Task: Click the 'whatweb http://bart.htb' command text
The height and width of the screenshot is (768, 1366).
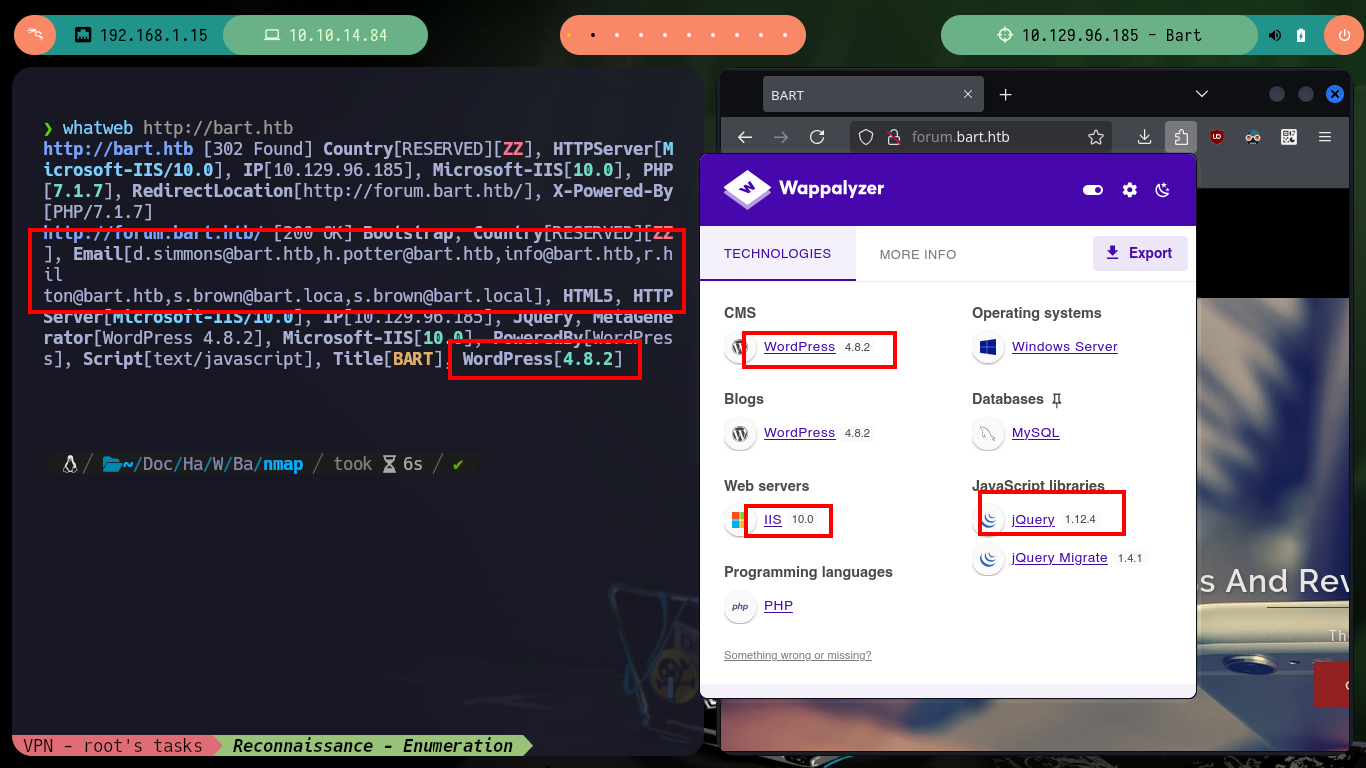Action: point(178,128)
